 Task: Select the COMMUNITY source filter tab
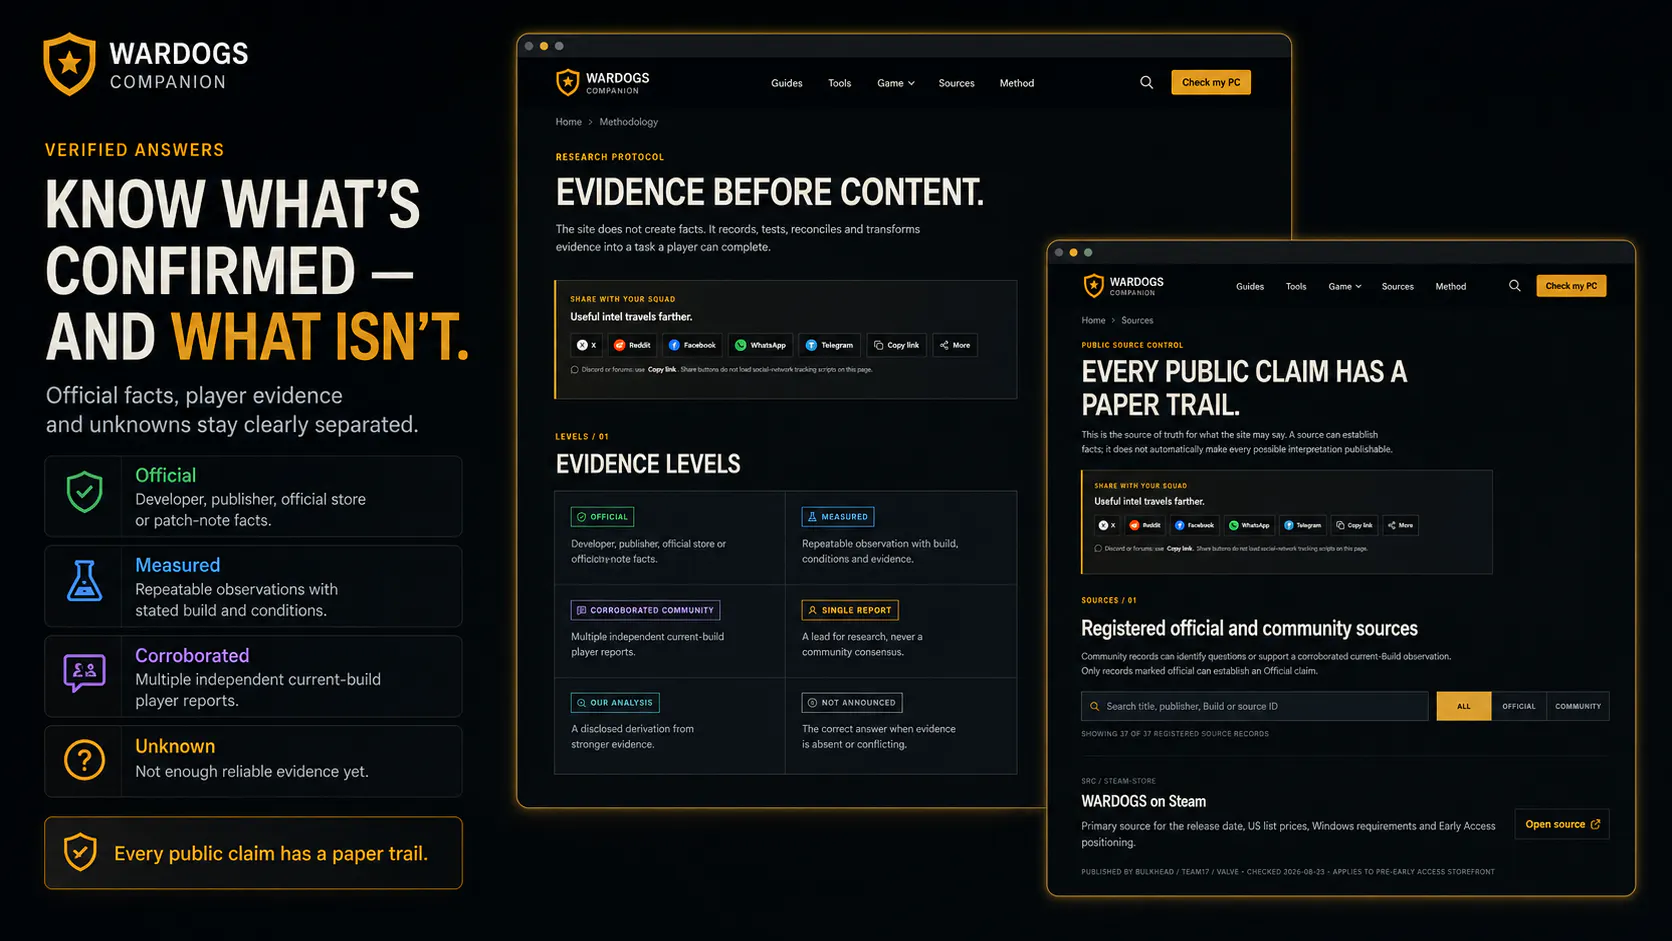(x=1578, y=706)
